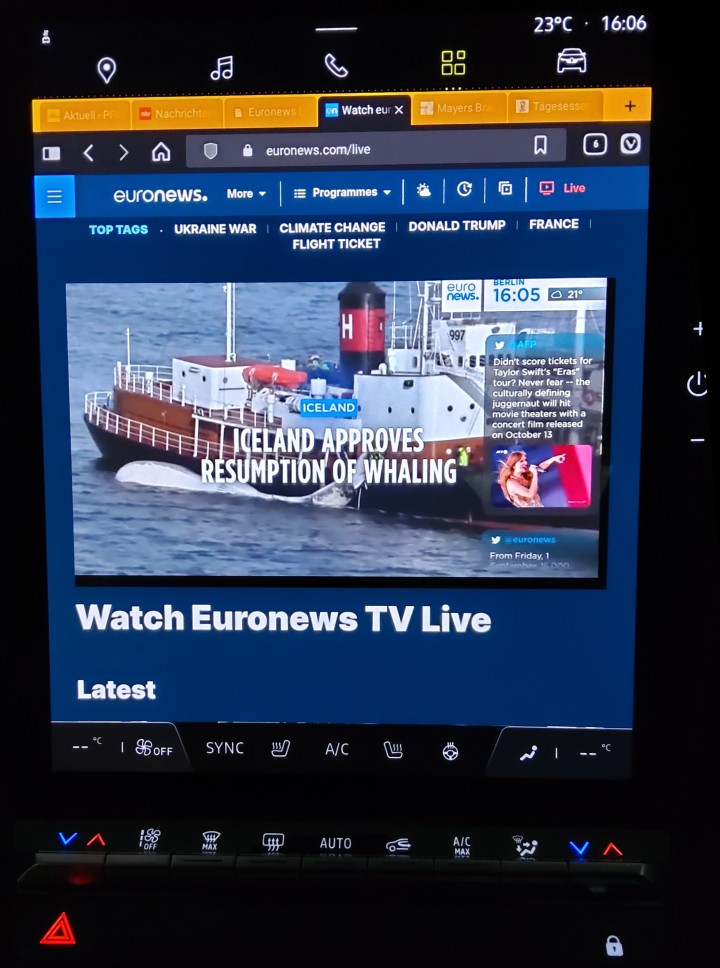Open the Euronews stacked-squares icon

pos(505,188)
